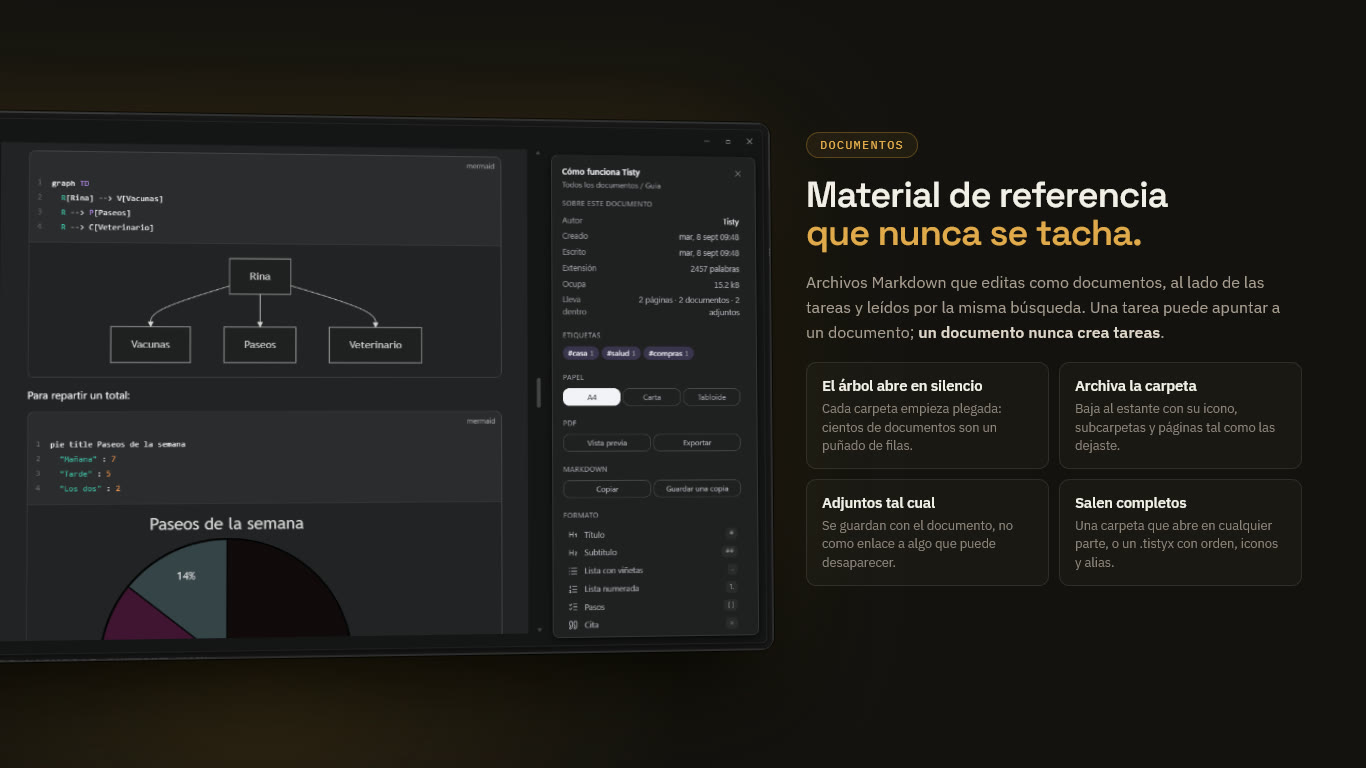Click the #salud tag chip
The width and height of the screenshot is (1366, 768).
(x=621, y=353)
